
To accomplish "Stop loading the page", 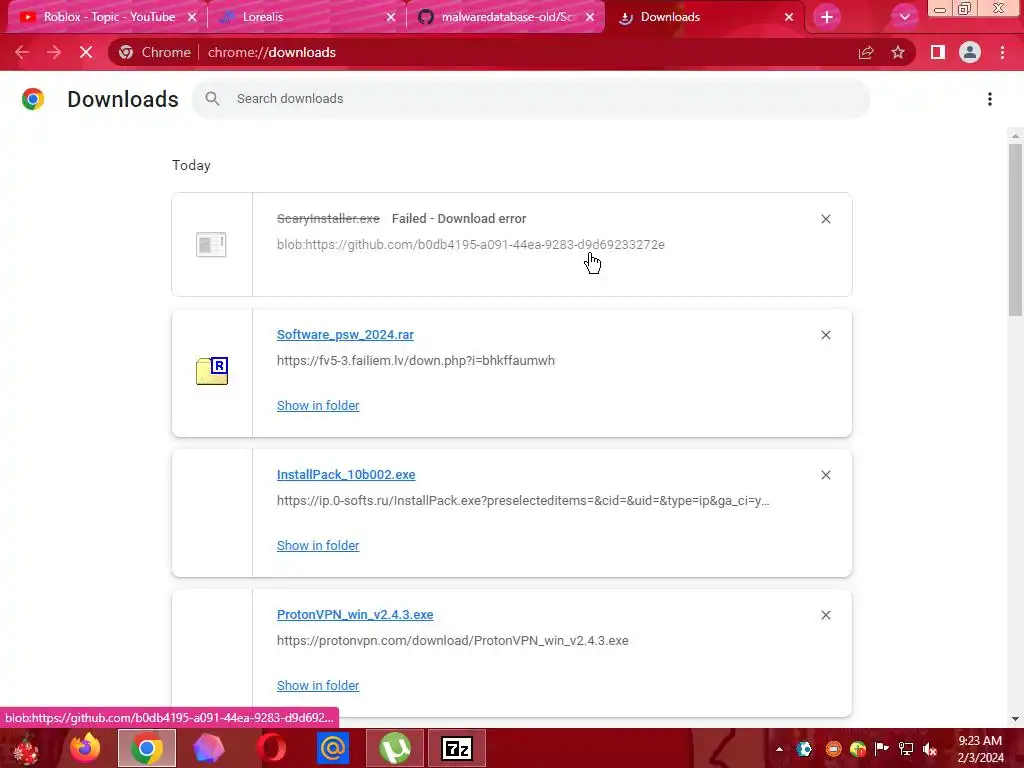I will coord(86,52).
